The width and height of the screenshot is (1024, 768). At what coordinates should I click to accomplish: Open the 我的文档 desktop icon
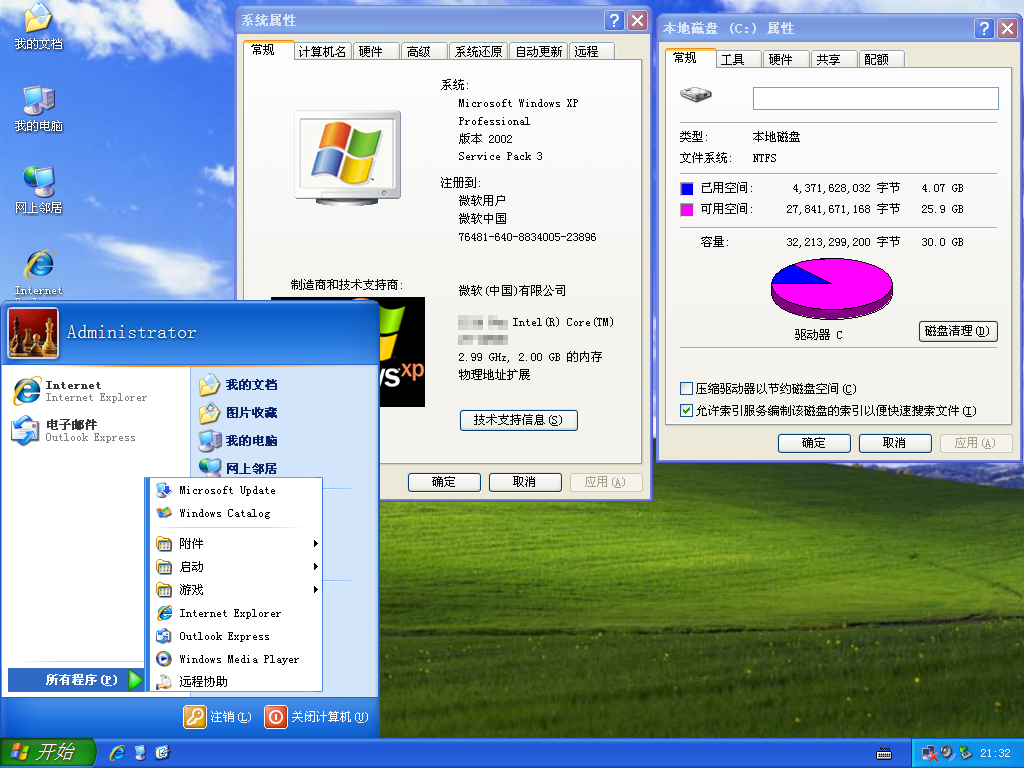point(38,26)
